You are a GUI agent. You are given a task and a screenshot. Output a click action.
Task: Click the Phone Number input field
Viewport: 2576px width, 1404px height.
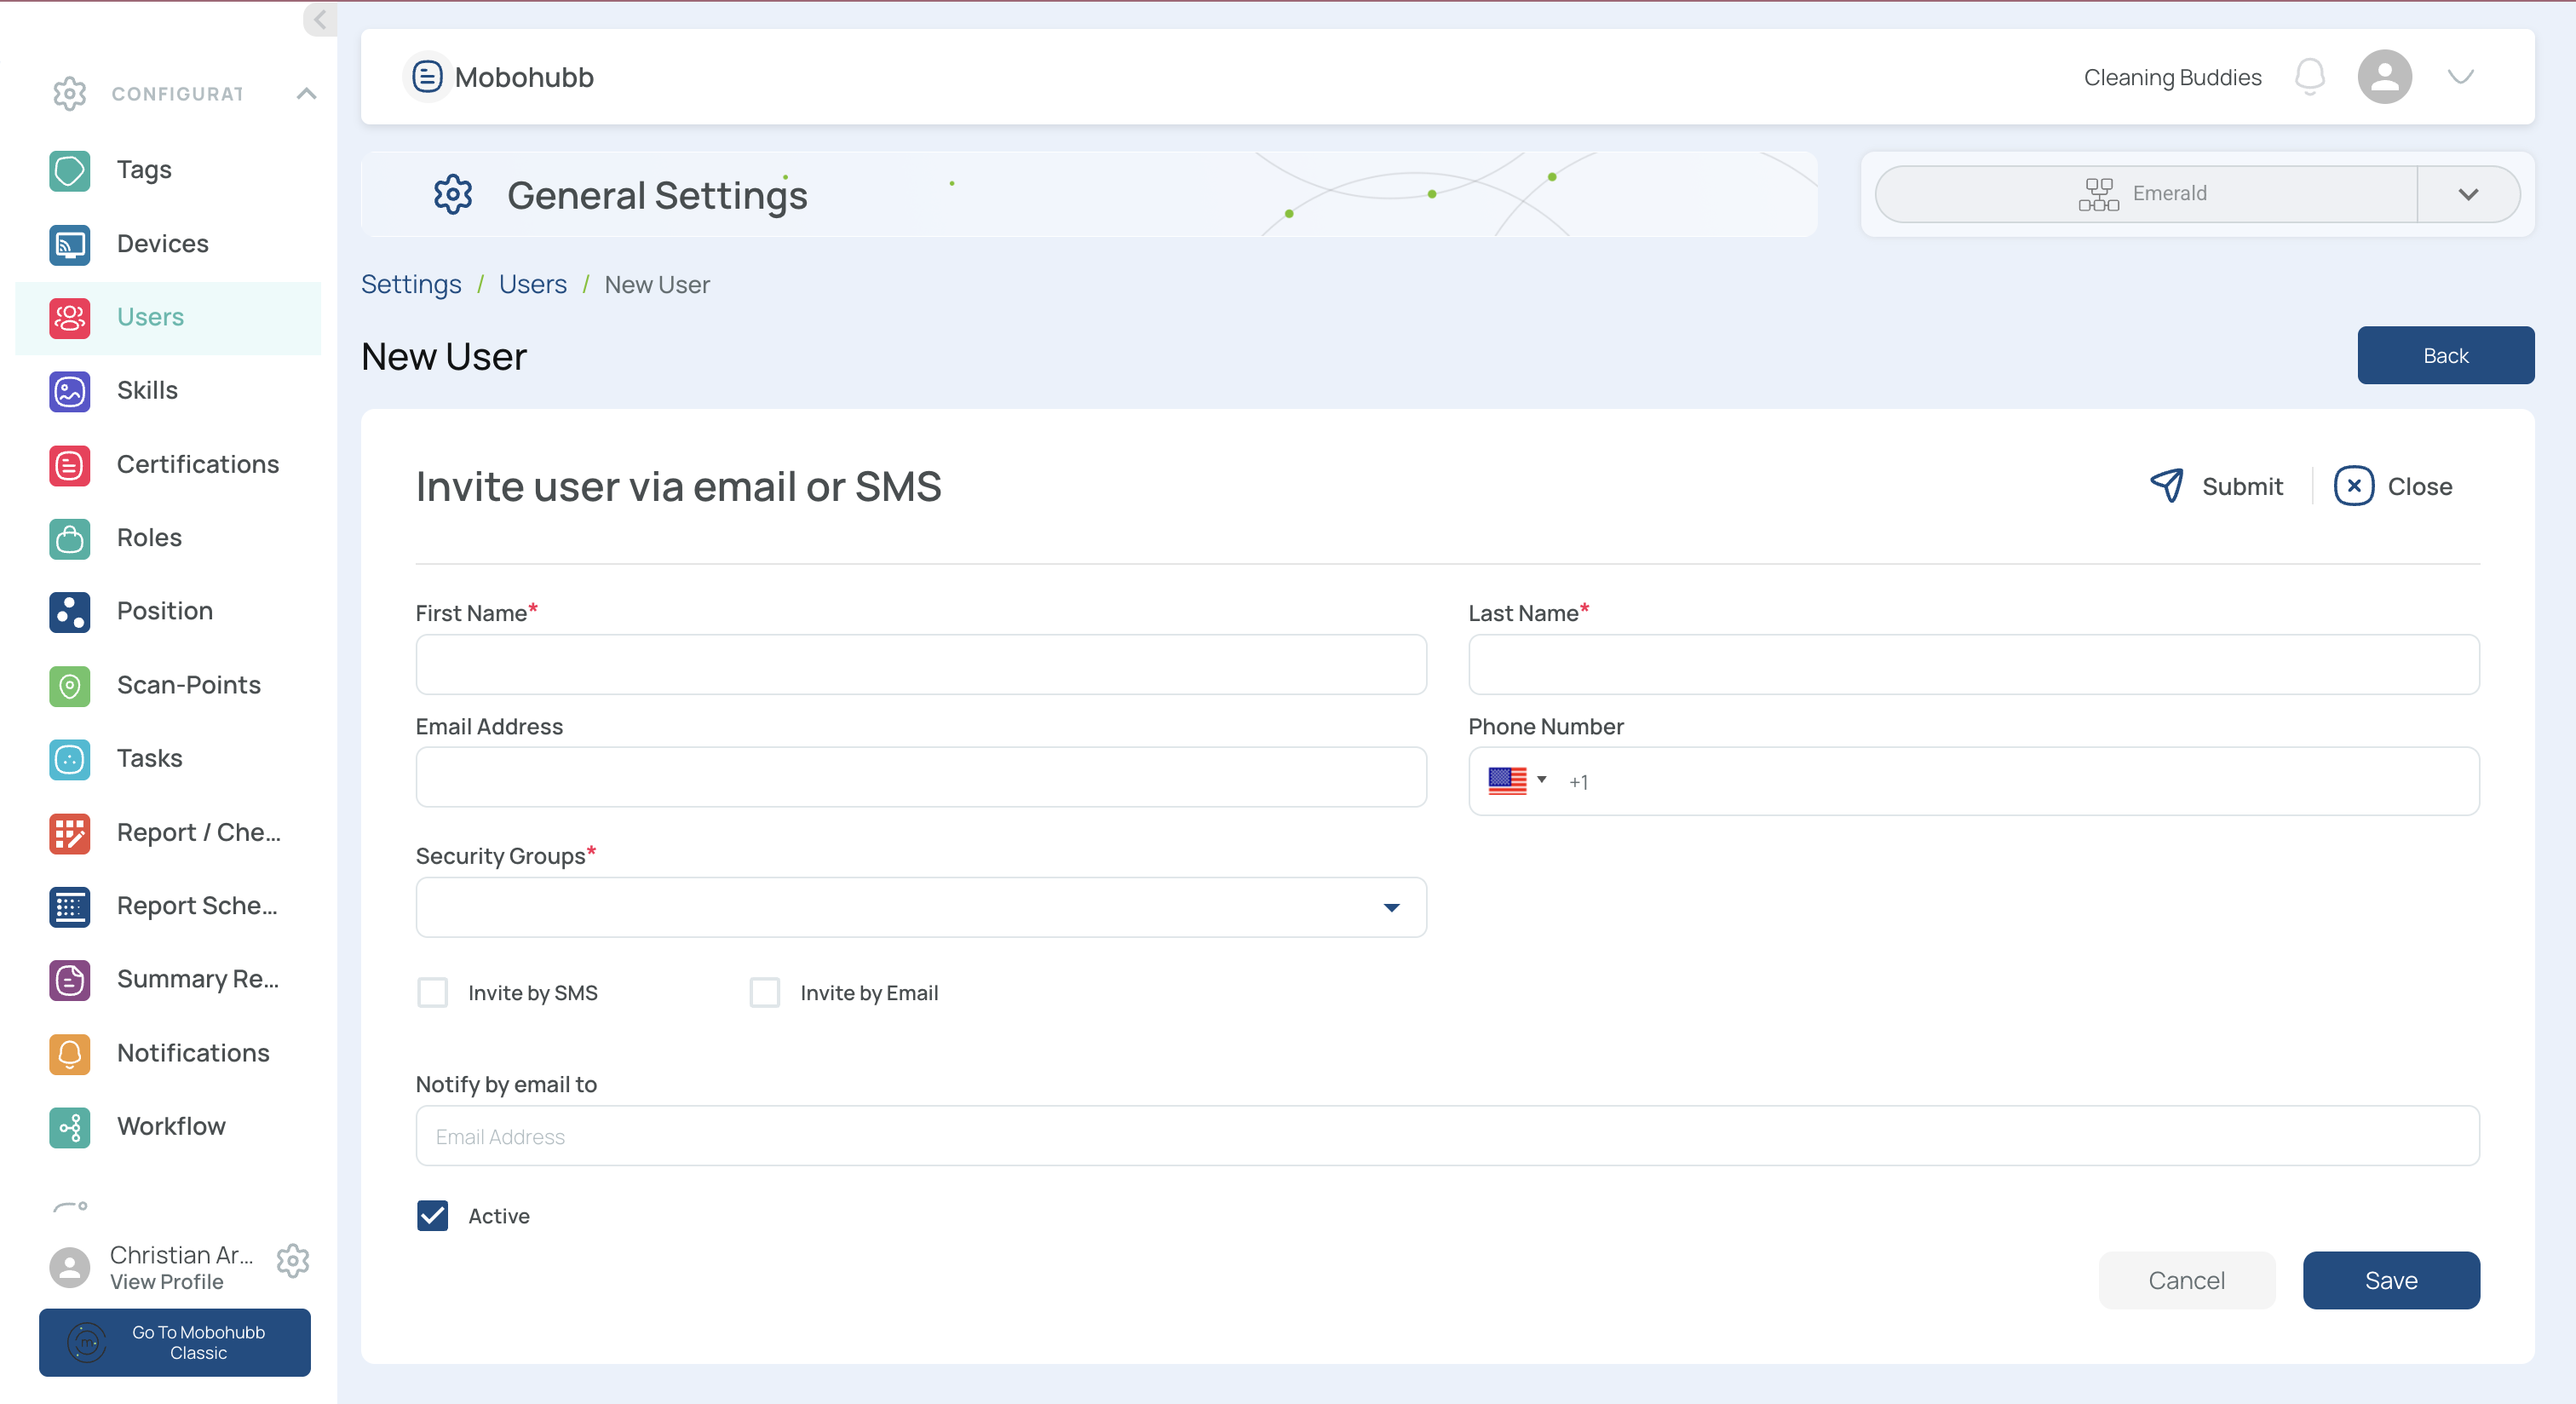[1973, 781]
